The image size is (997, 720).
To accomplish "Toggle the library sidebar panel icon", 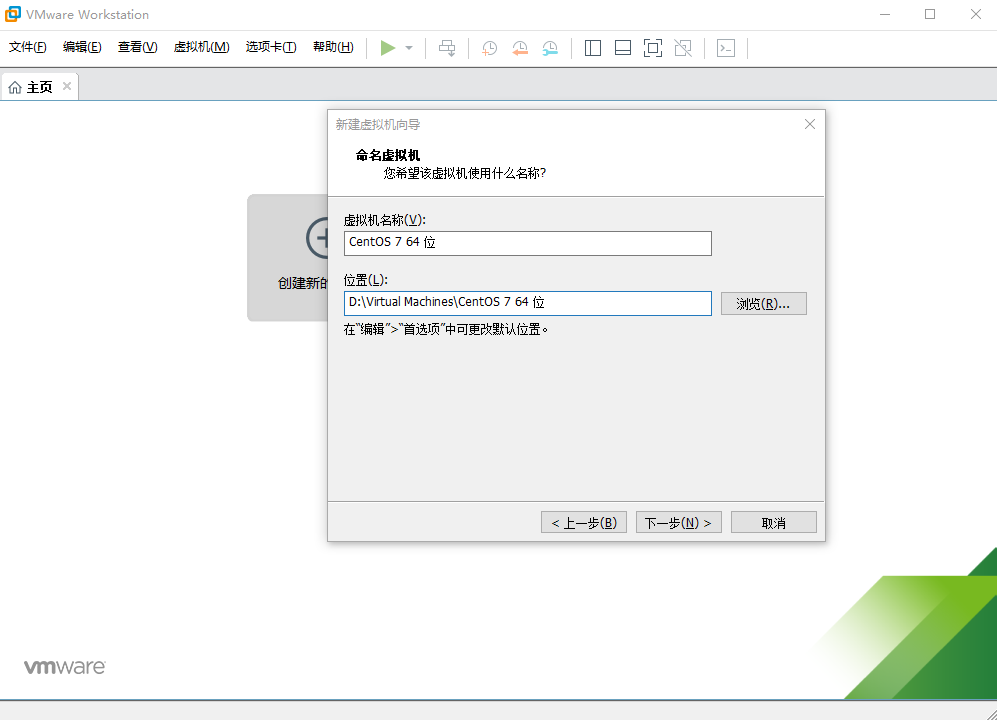I will 593,48.
